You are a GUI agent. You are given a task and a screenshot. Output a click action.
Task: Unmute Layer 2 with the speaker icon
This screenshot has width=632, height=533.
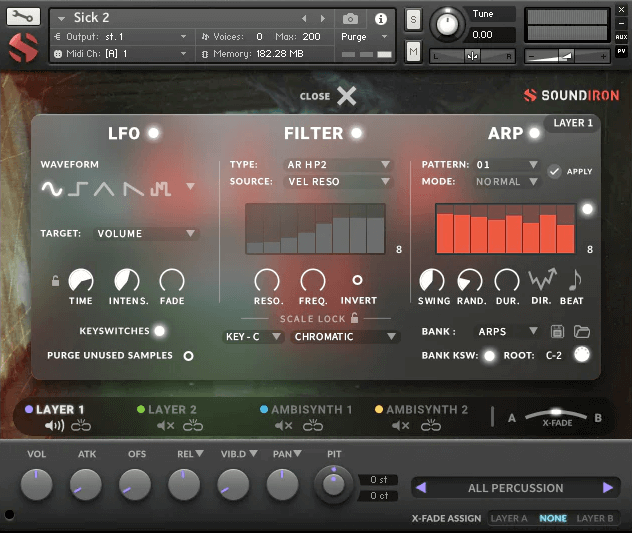point(166,425)
